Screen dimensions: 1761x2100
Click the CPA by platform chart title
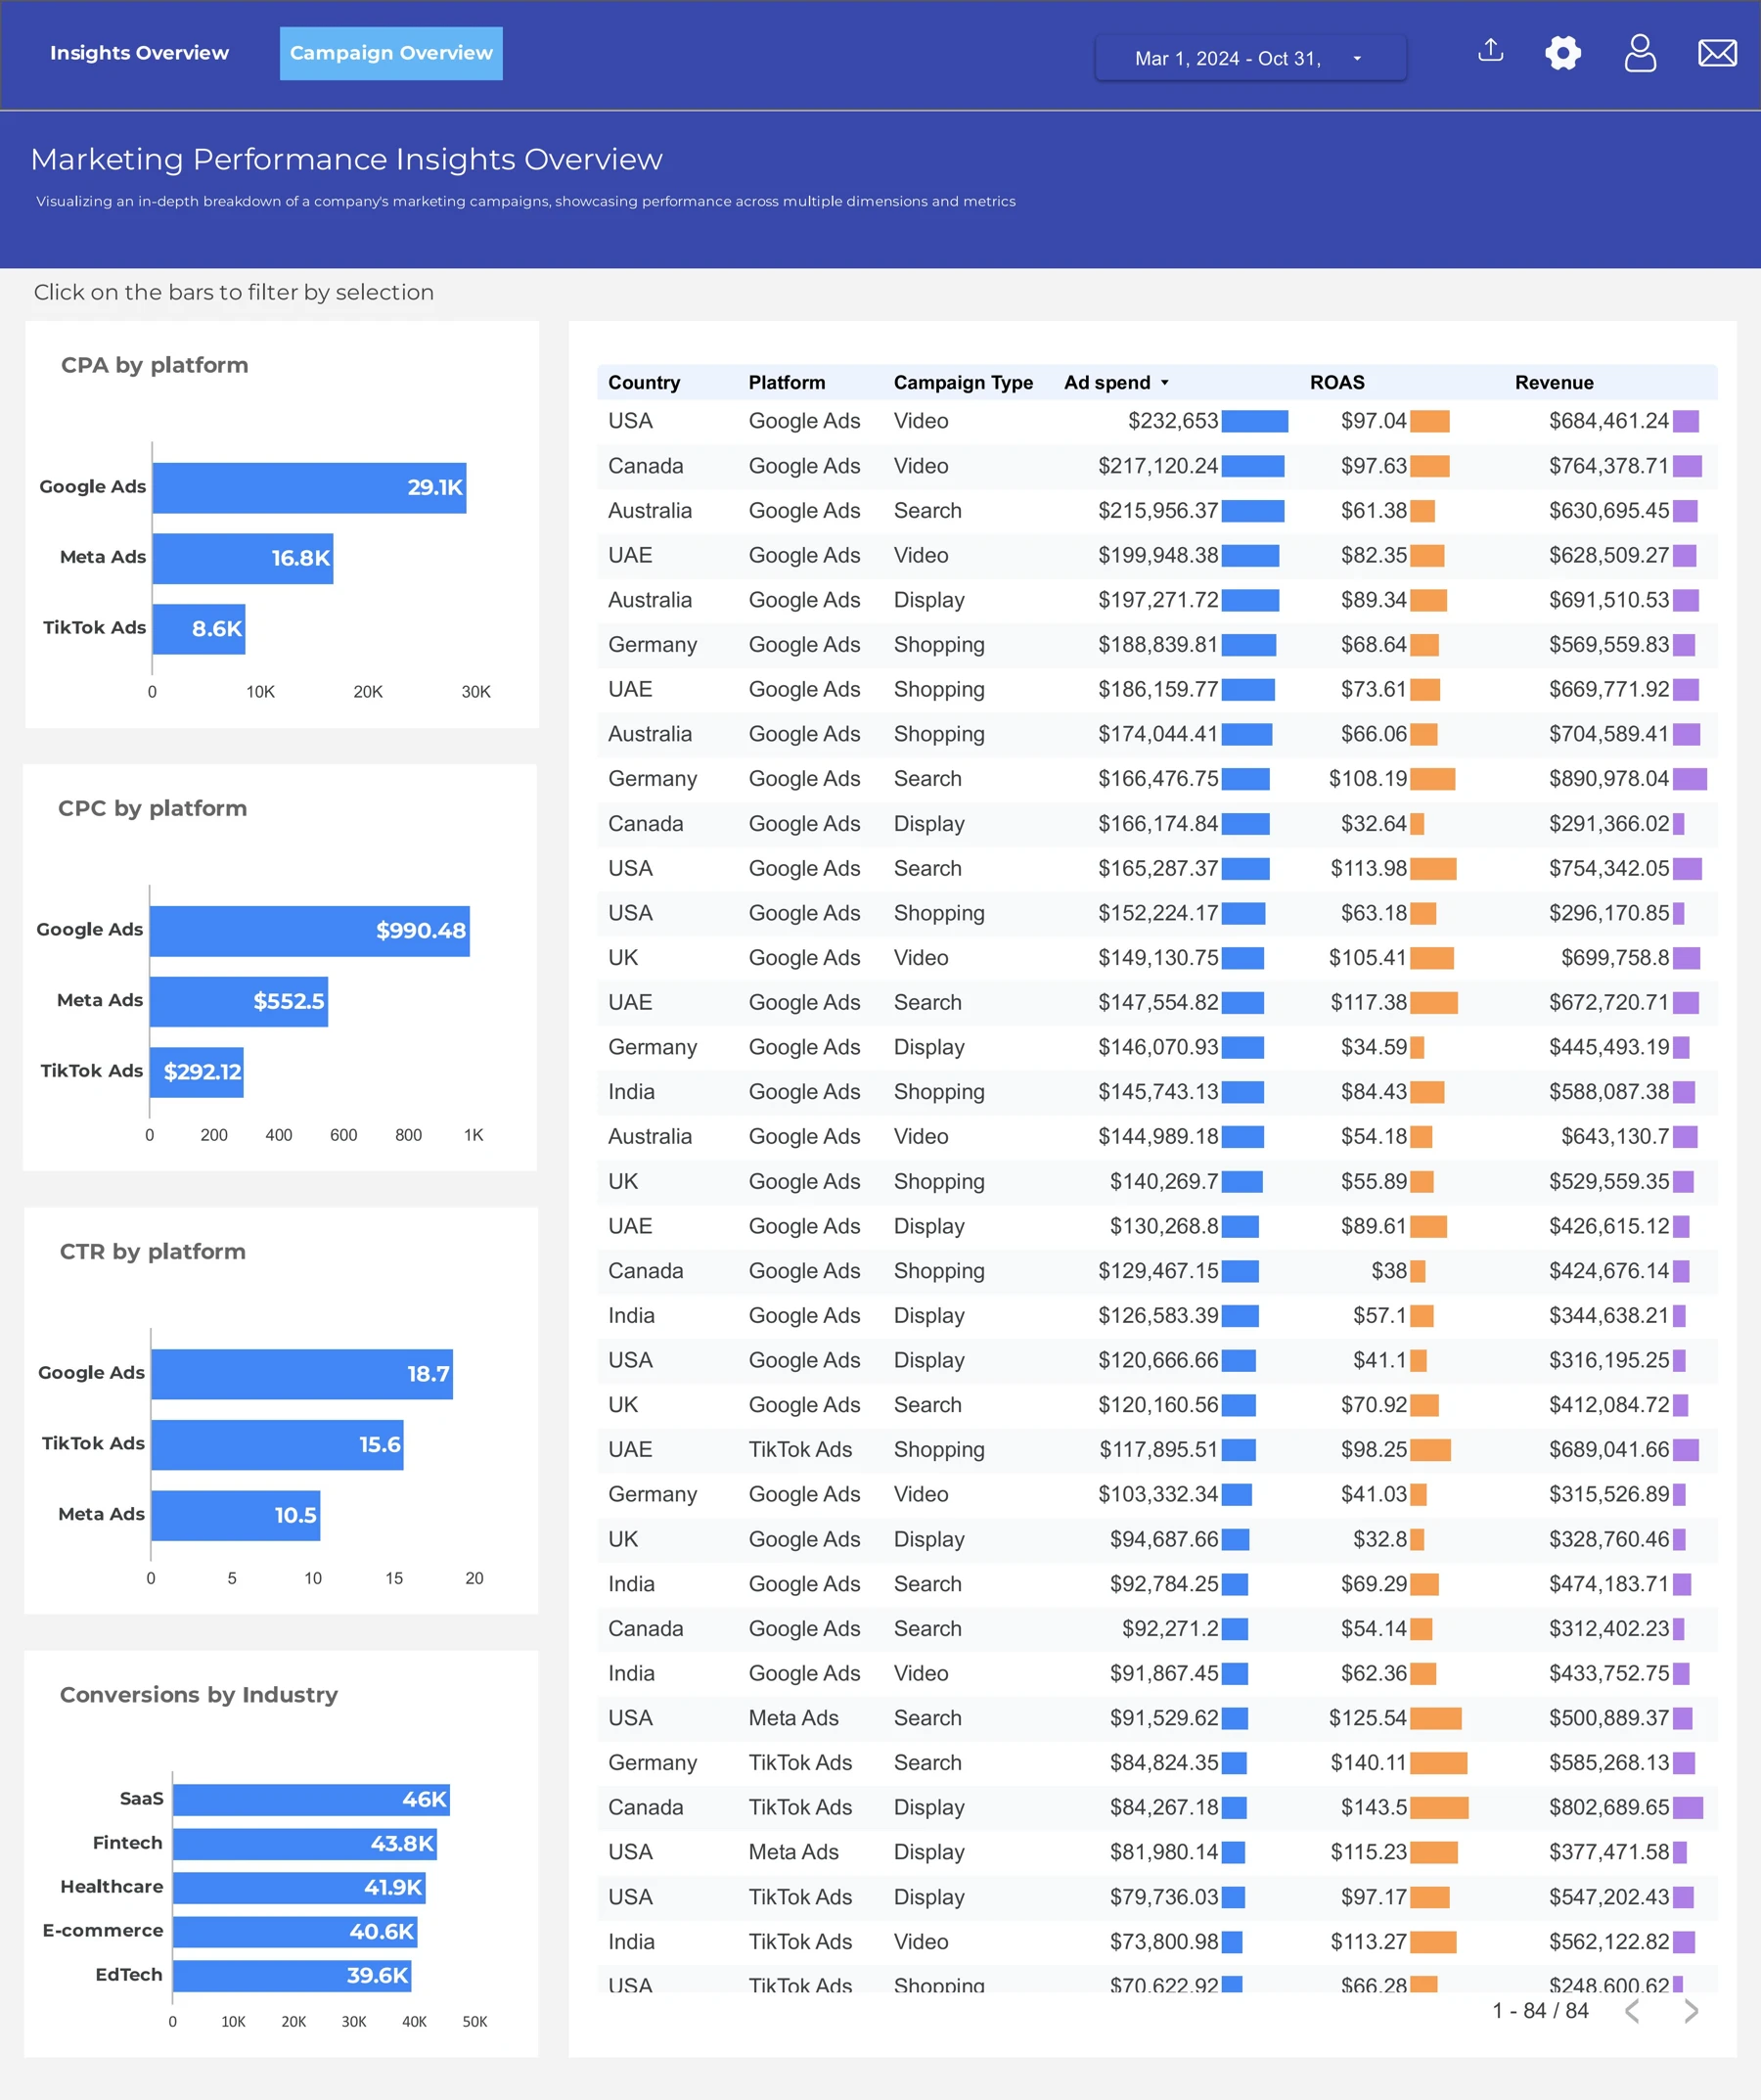154,365
